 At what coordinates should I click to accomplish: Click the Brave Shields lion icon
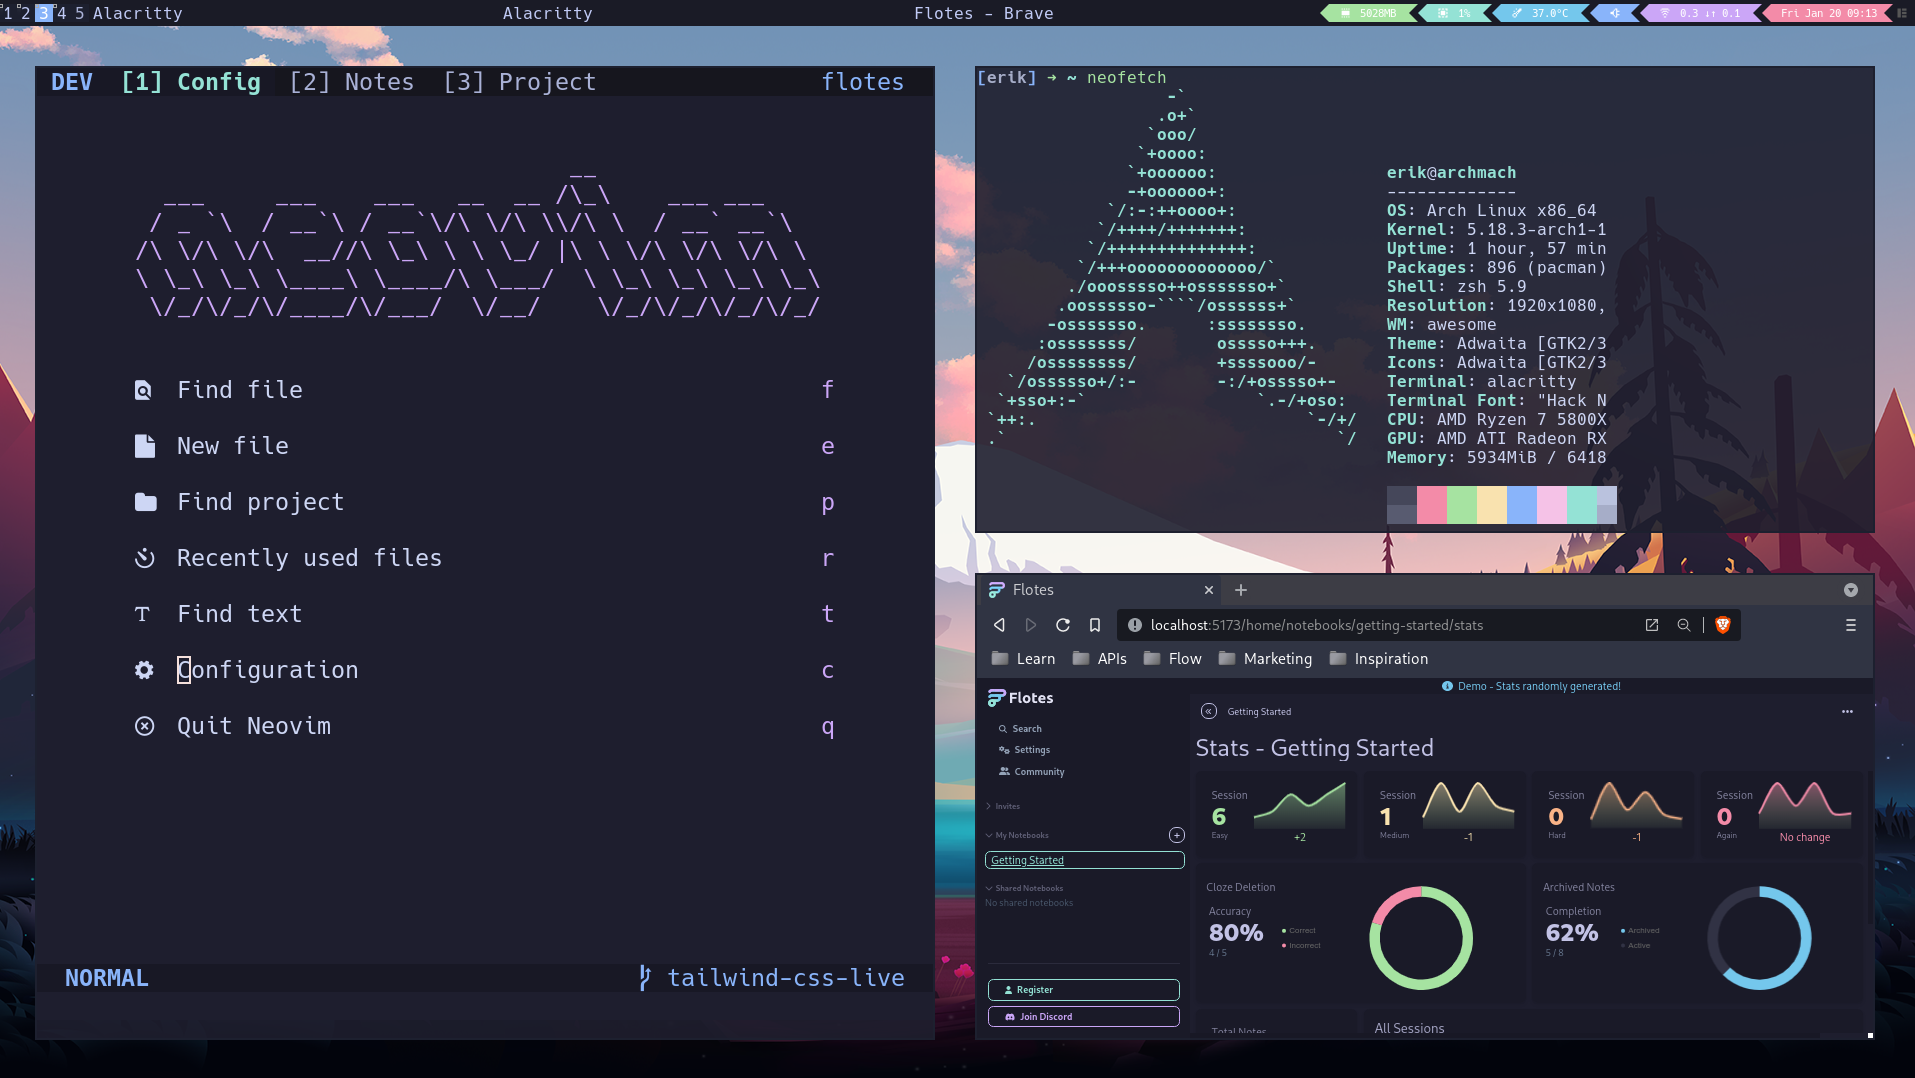point(1721,624)
